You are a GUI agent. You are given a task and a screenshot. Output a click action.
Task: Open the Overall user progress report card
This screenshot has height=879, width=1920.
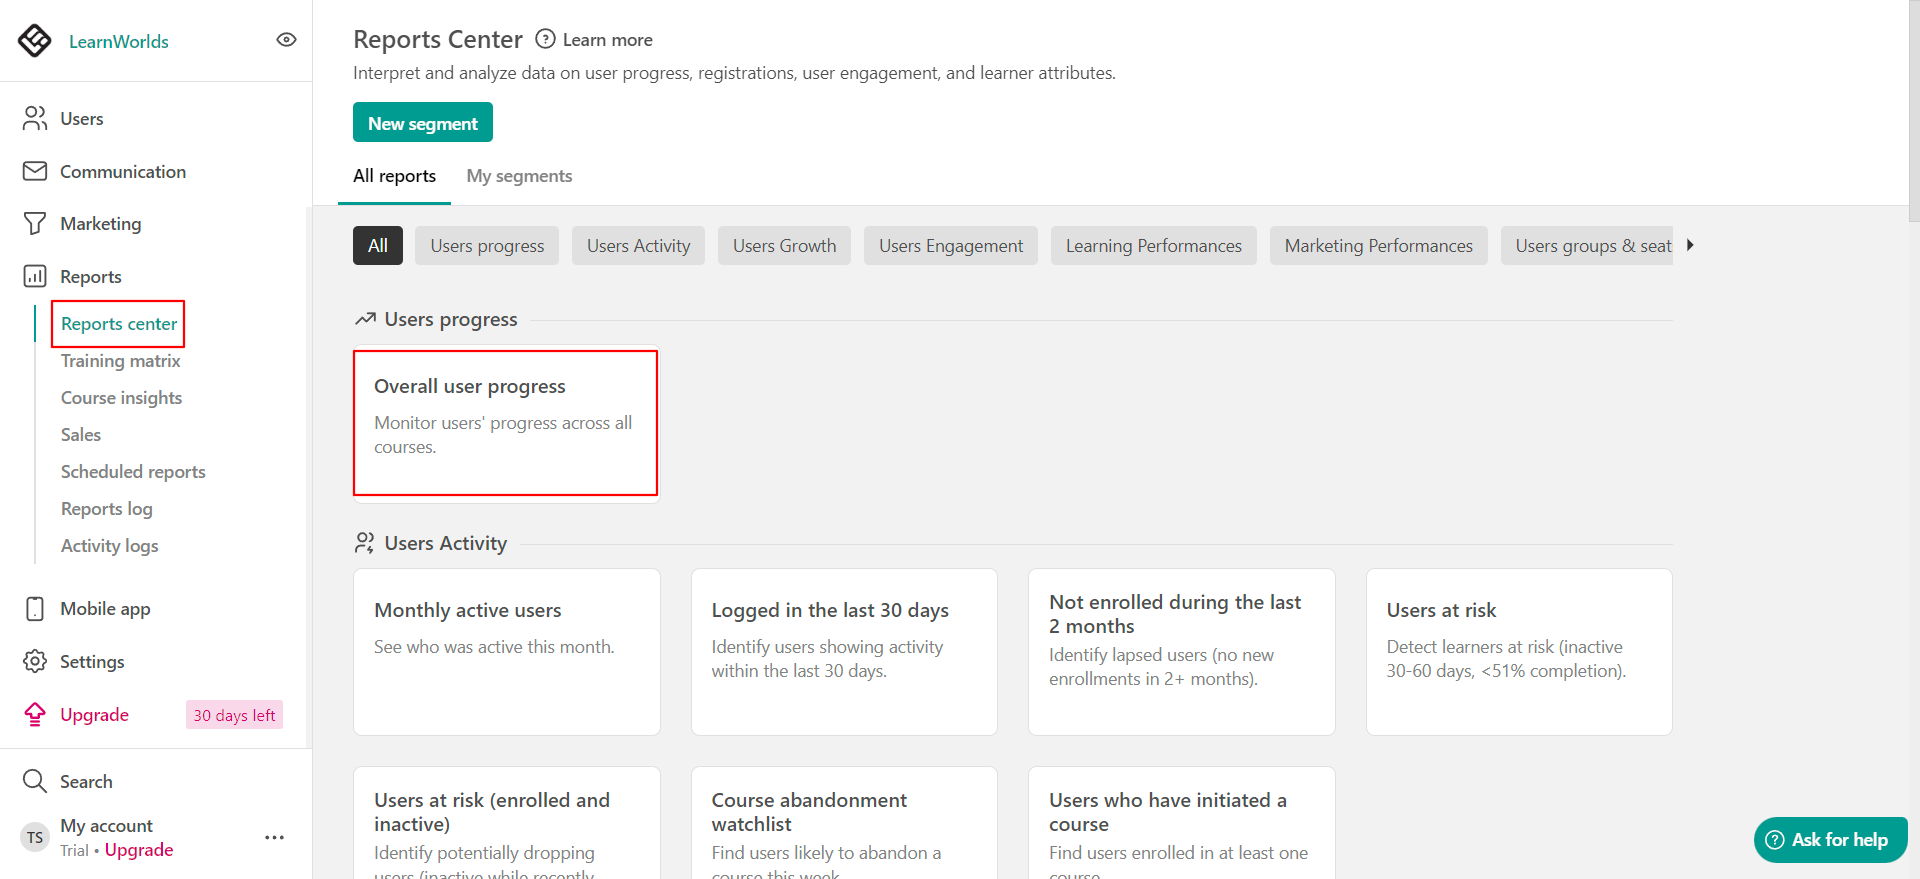(505, 421)
